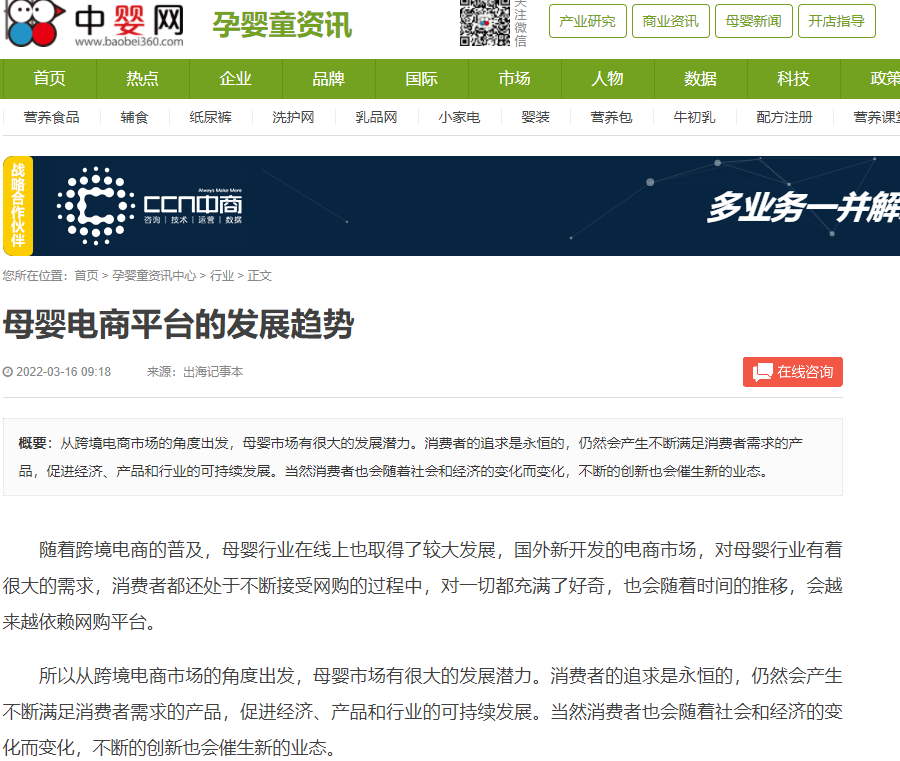Open 科技 navigation item
The image size is (900, 761).
[793, 79]
